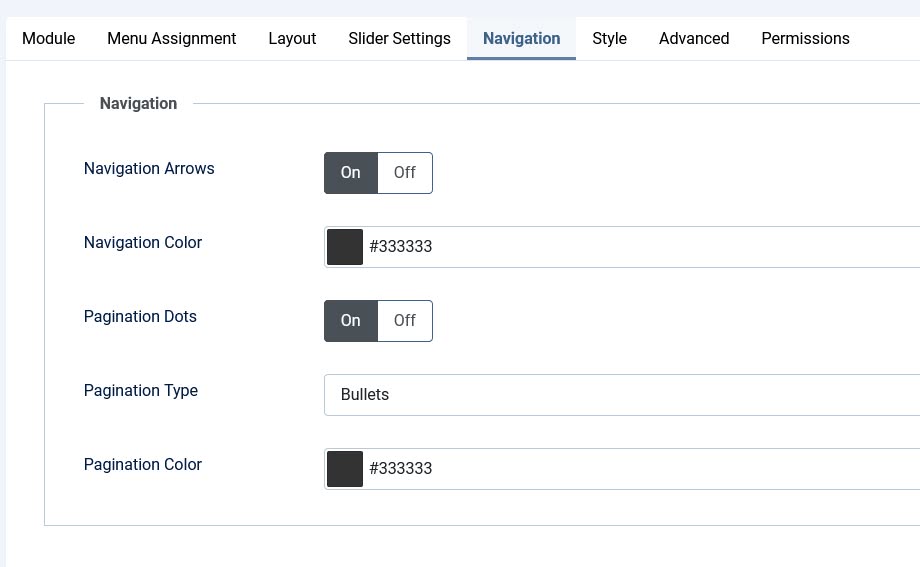
Task: Click the Navigation Arrows field label
Action: 149,169
